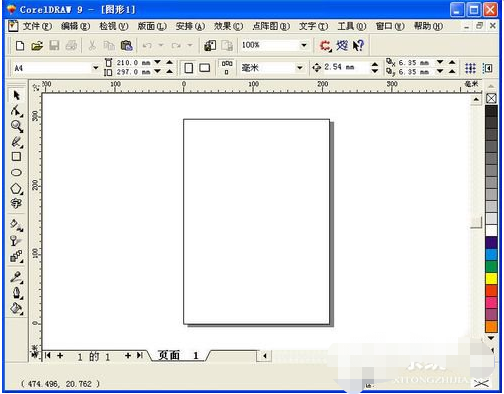The height and width of the screenshot is (394, 504).
Task: Click the Paste clipboard icon
Action: (x=126, y=46)
